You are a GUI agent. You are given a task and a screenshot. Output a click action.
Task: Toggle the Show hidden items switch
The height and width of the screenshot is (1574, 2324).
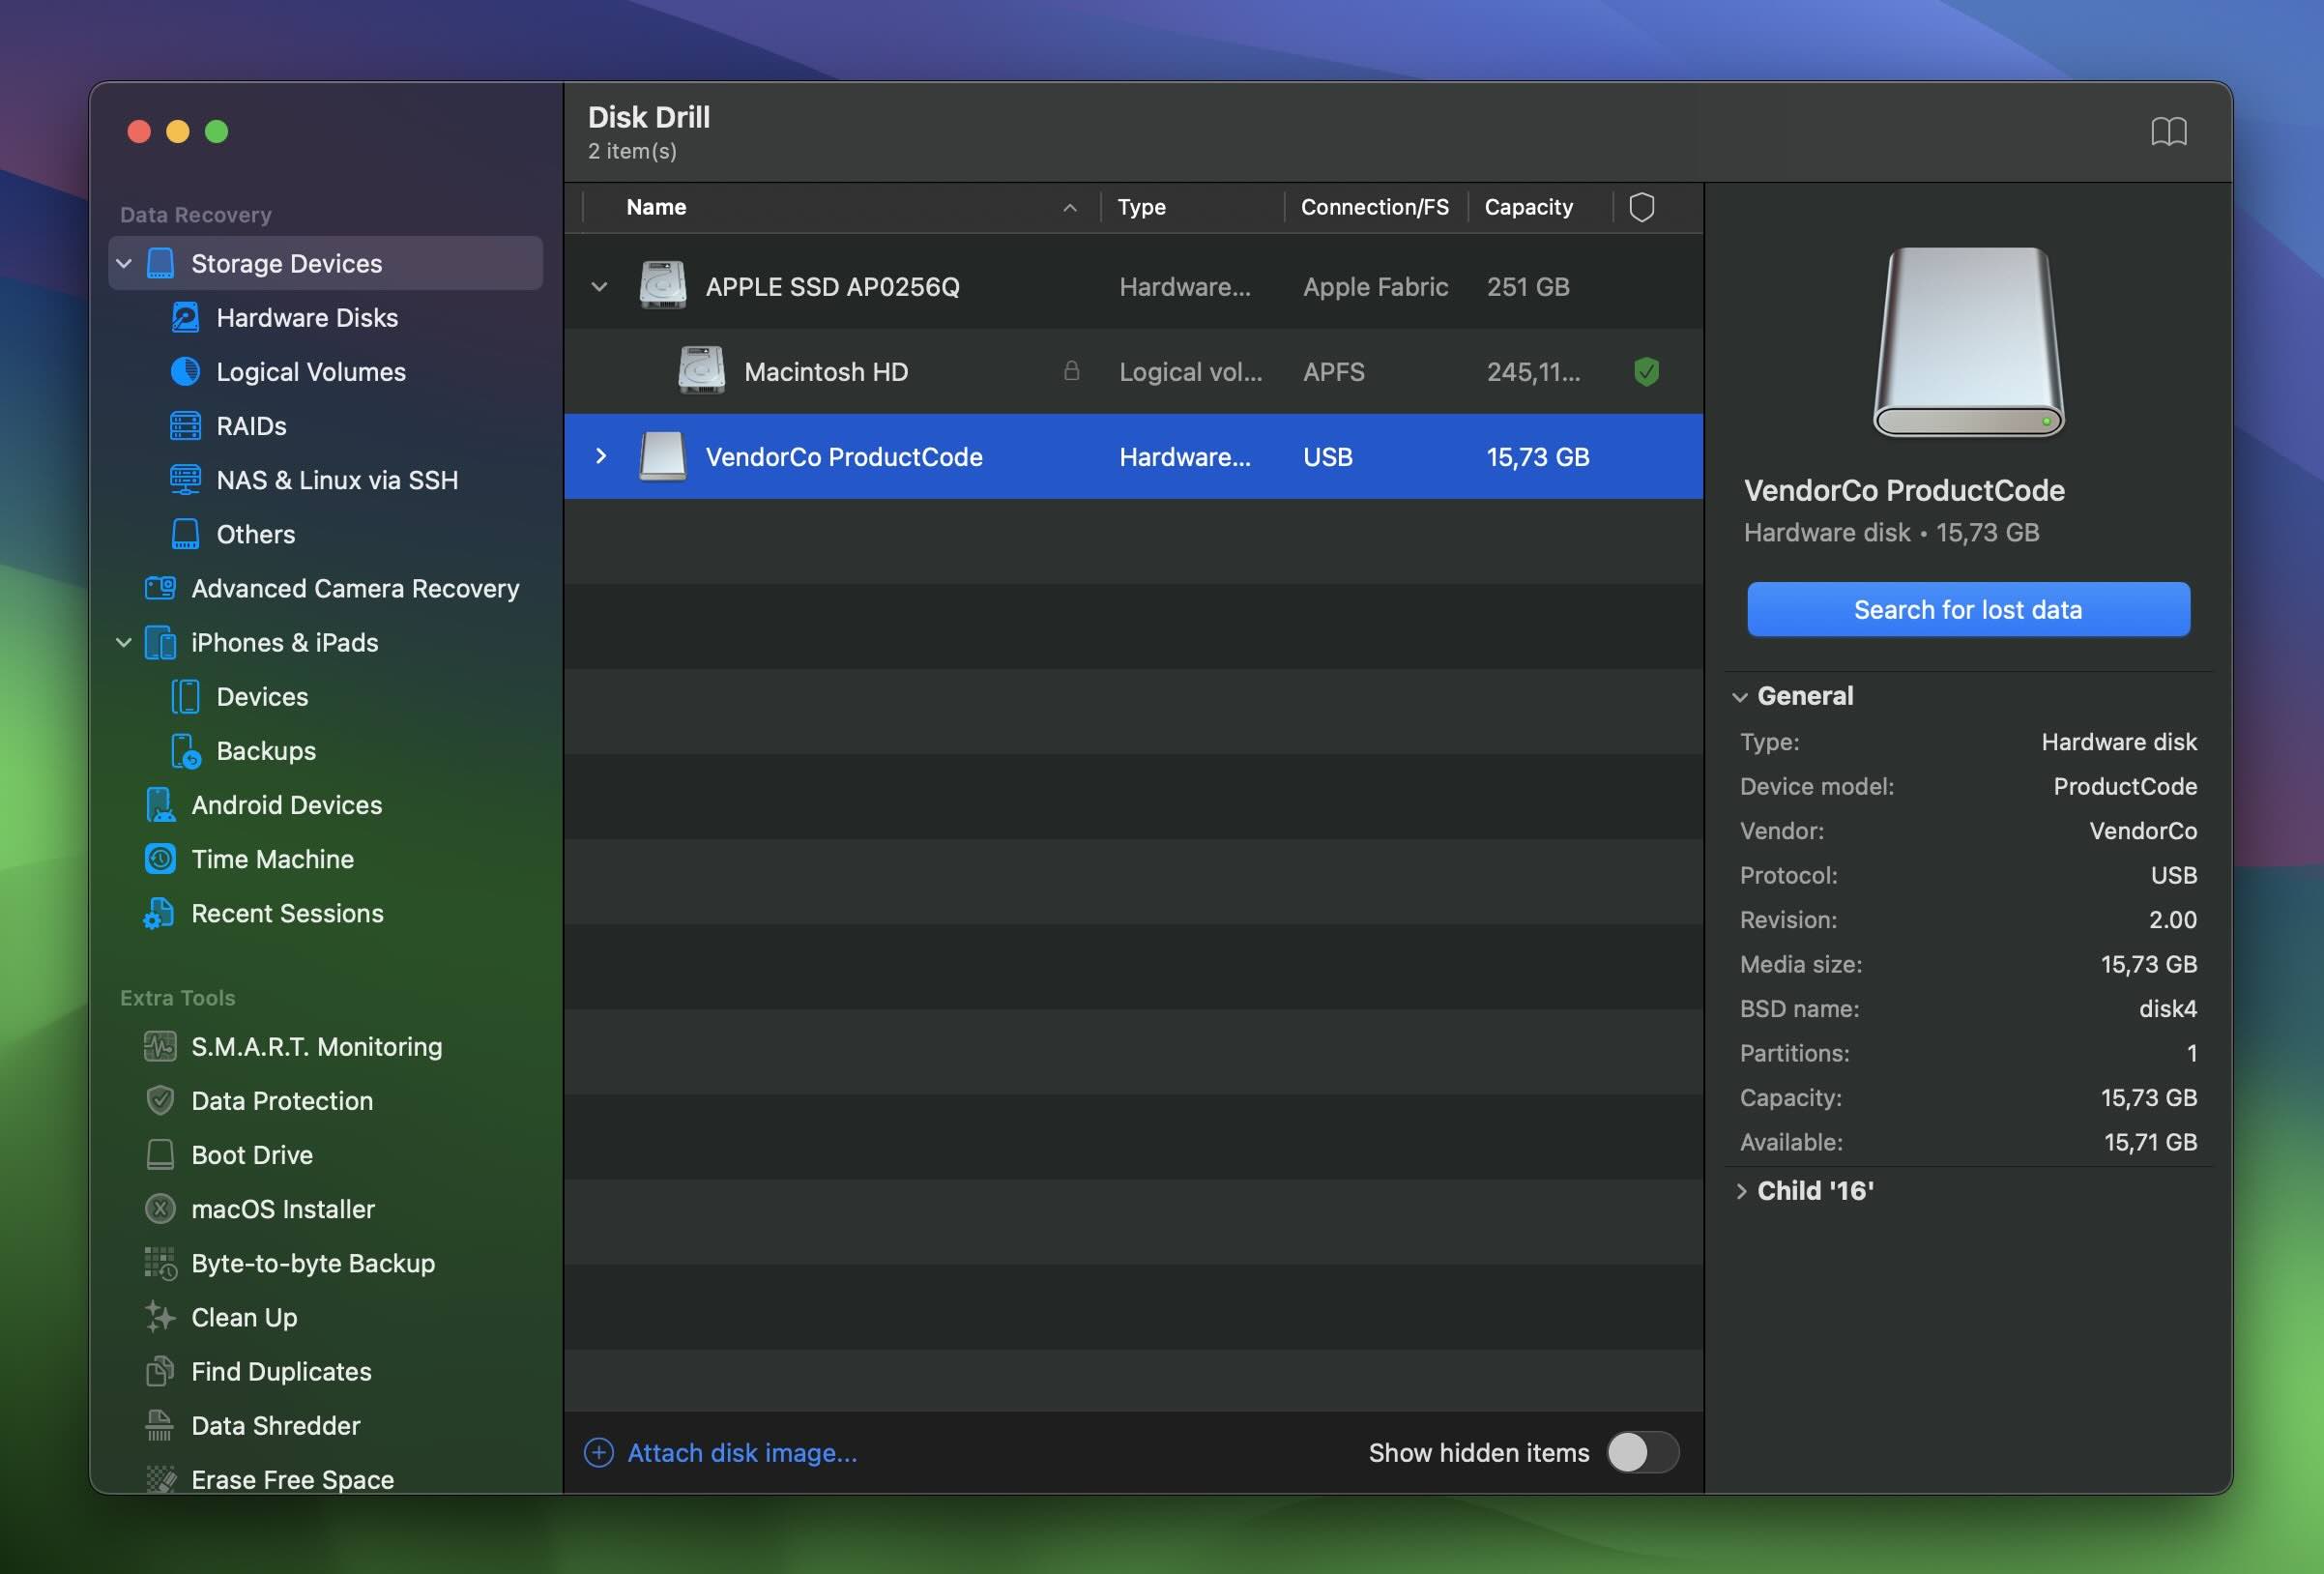point(1642,1452)
